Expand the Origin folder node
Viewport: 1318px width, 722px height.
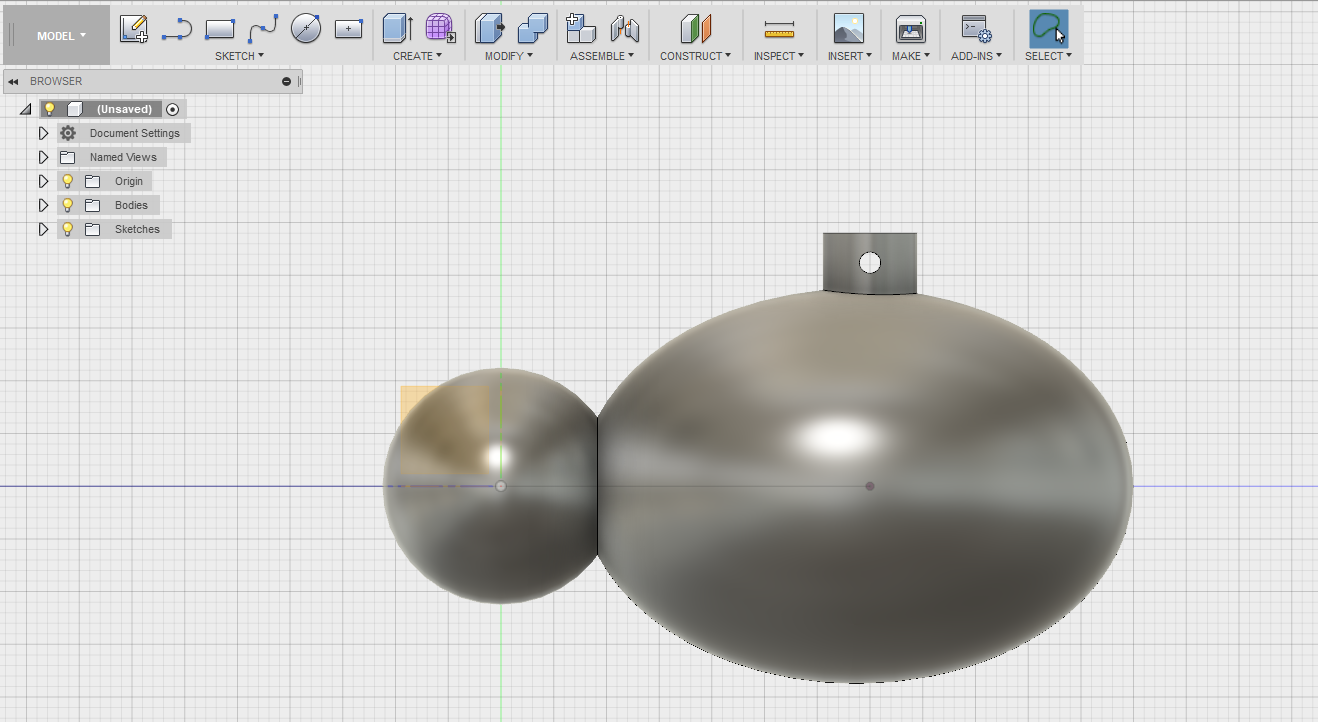pyautogui.click(x=43, y=181)
